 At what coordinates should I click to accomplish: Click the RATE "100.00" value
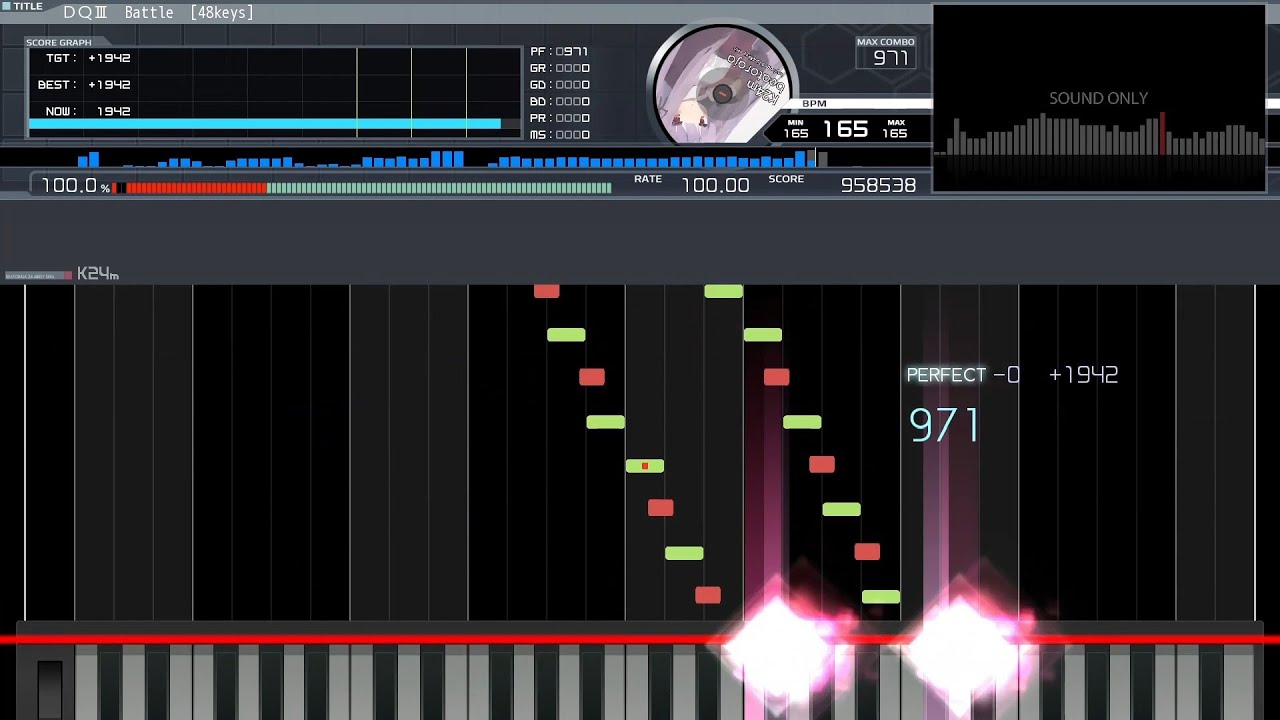tap(715, 185)
